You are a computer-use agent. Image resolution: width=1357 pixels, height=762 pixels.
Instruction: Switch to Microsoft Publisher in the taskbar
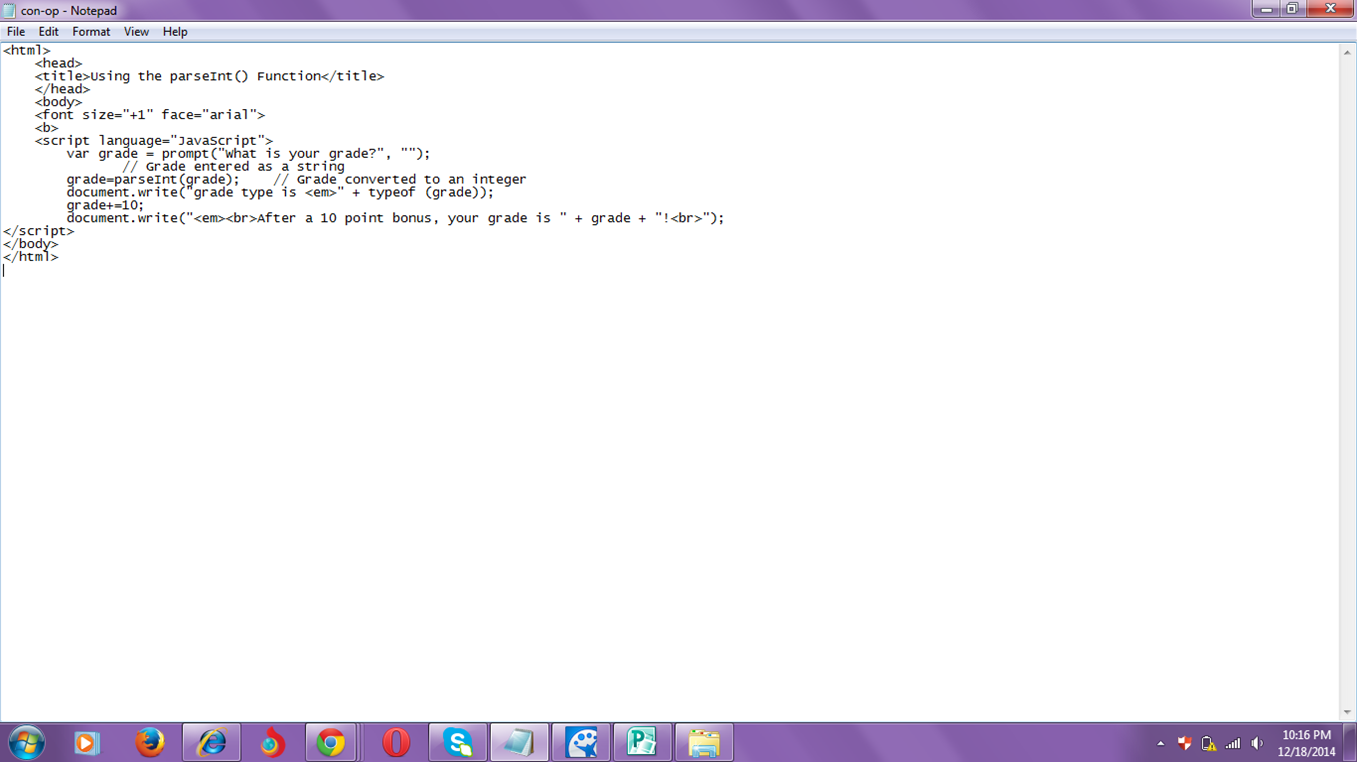click(642, 743)
